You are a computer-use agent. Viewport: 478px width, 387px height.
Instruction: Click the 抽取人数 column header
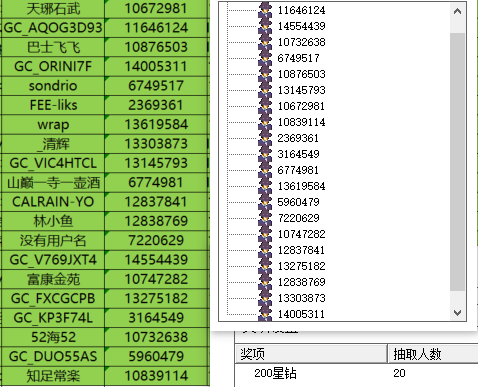point(433,354)
